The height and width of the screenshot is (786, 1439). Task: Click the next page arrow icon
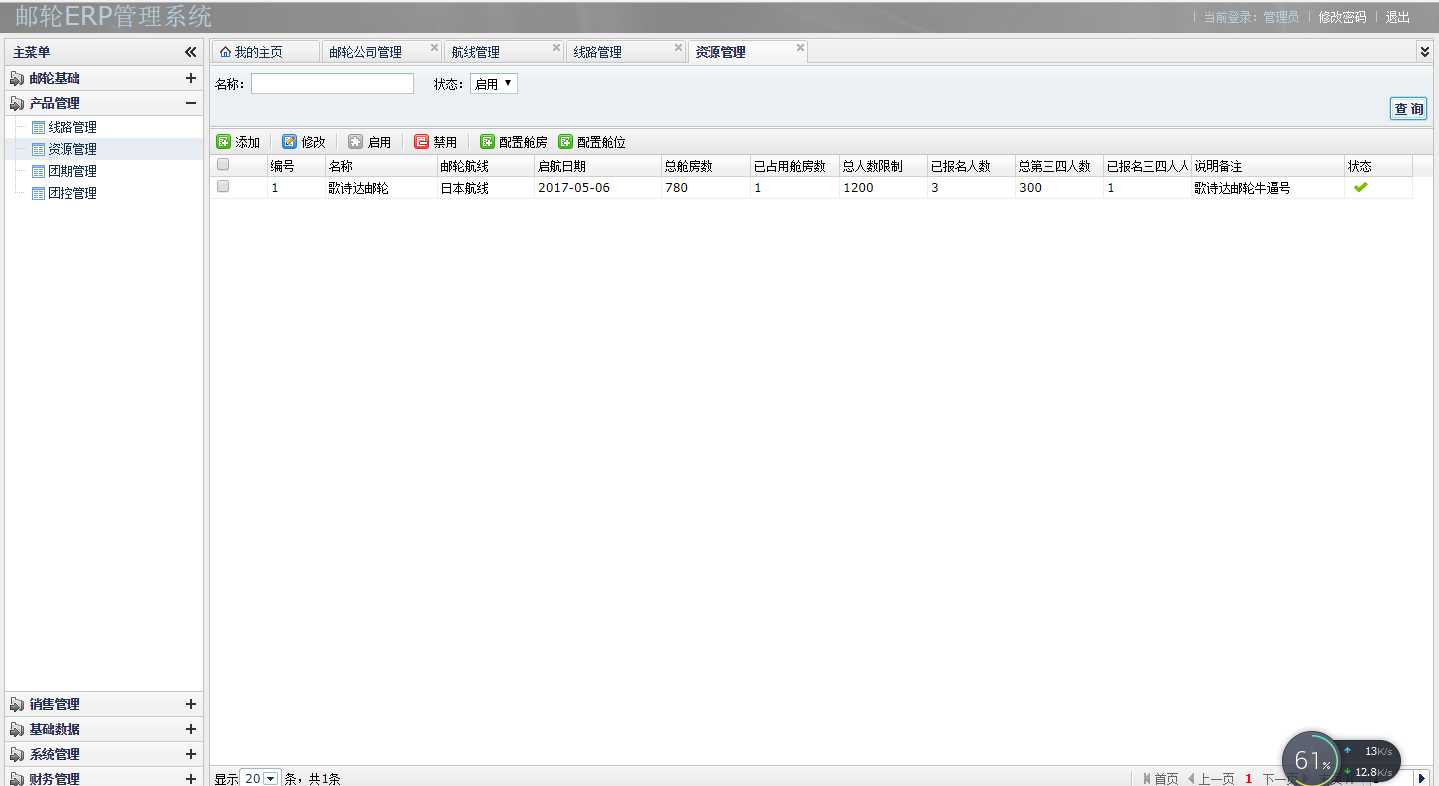click(x=1423, y=779)
